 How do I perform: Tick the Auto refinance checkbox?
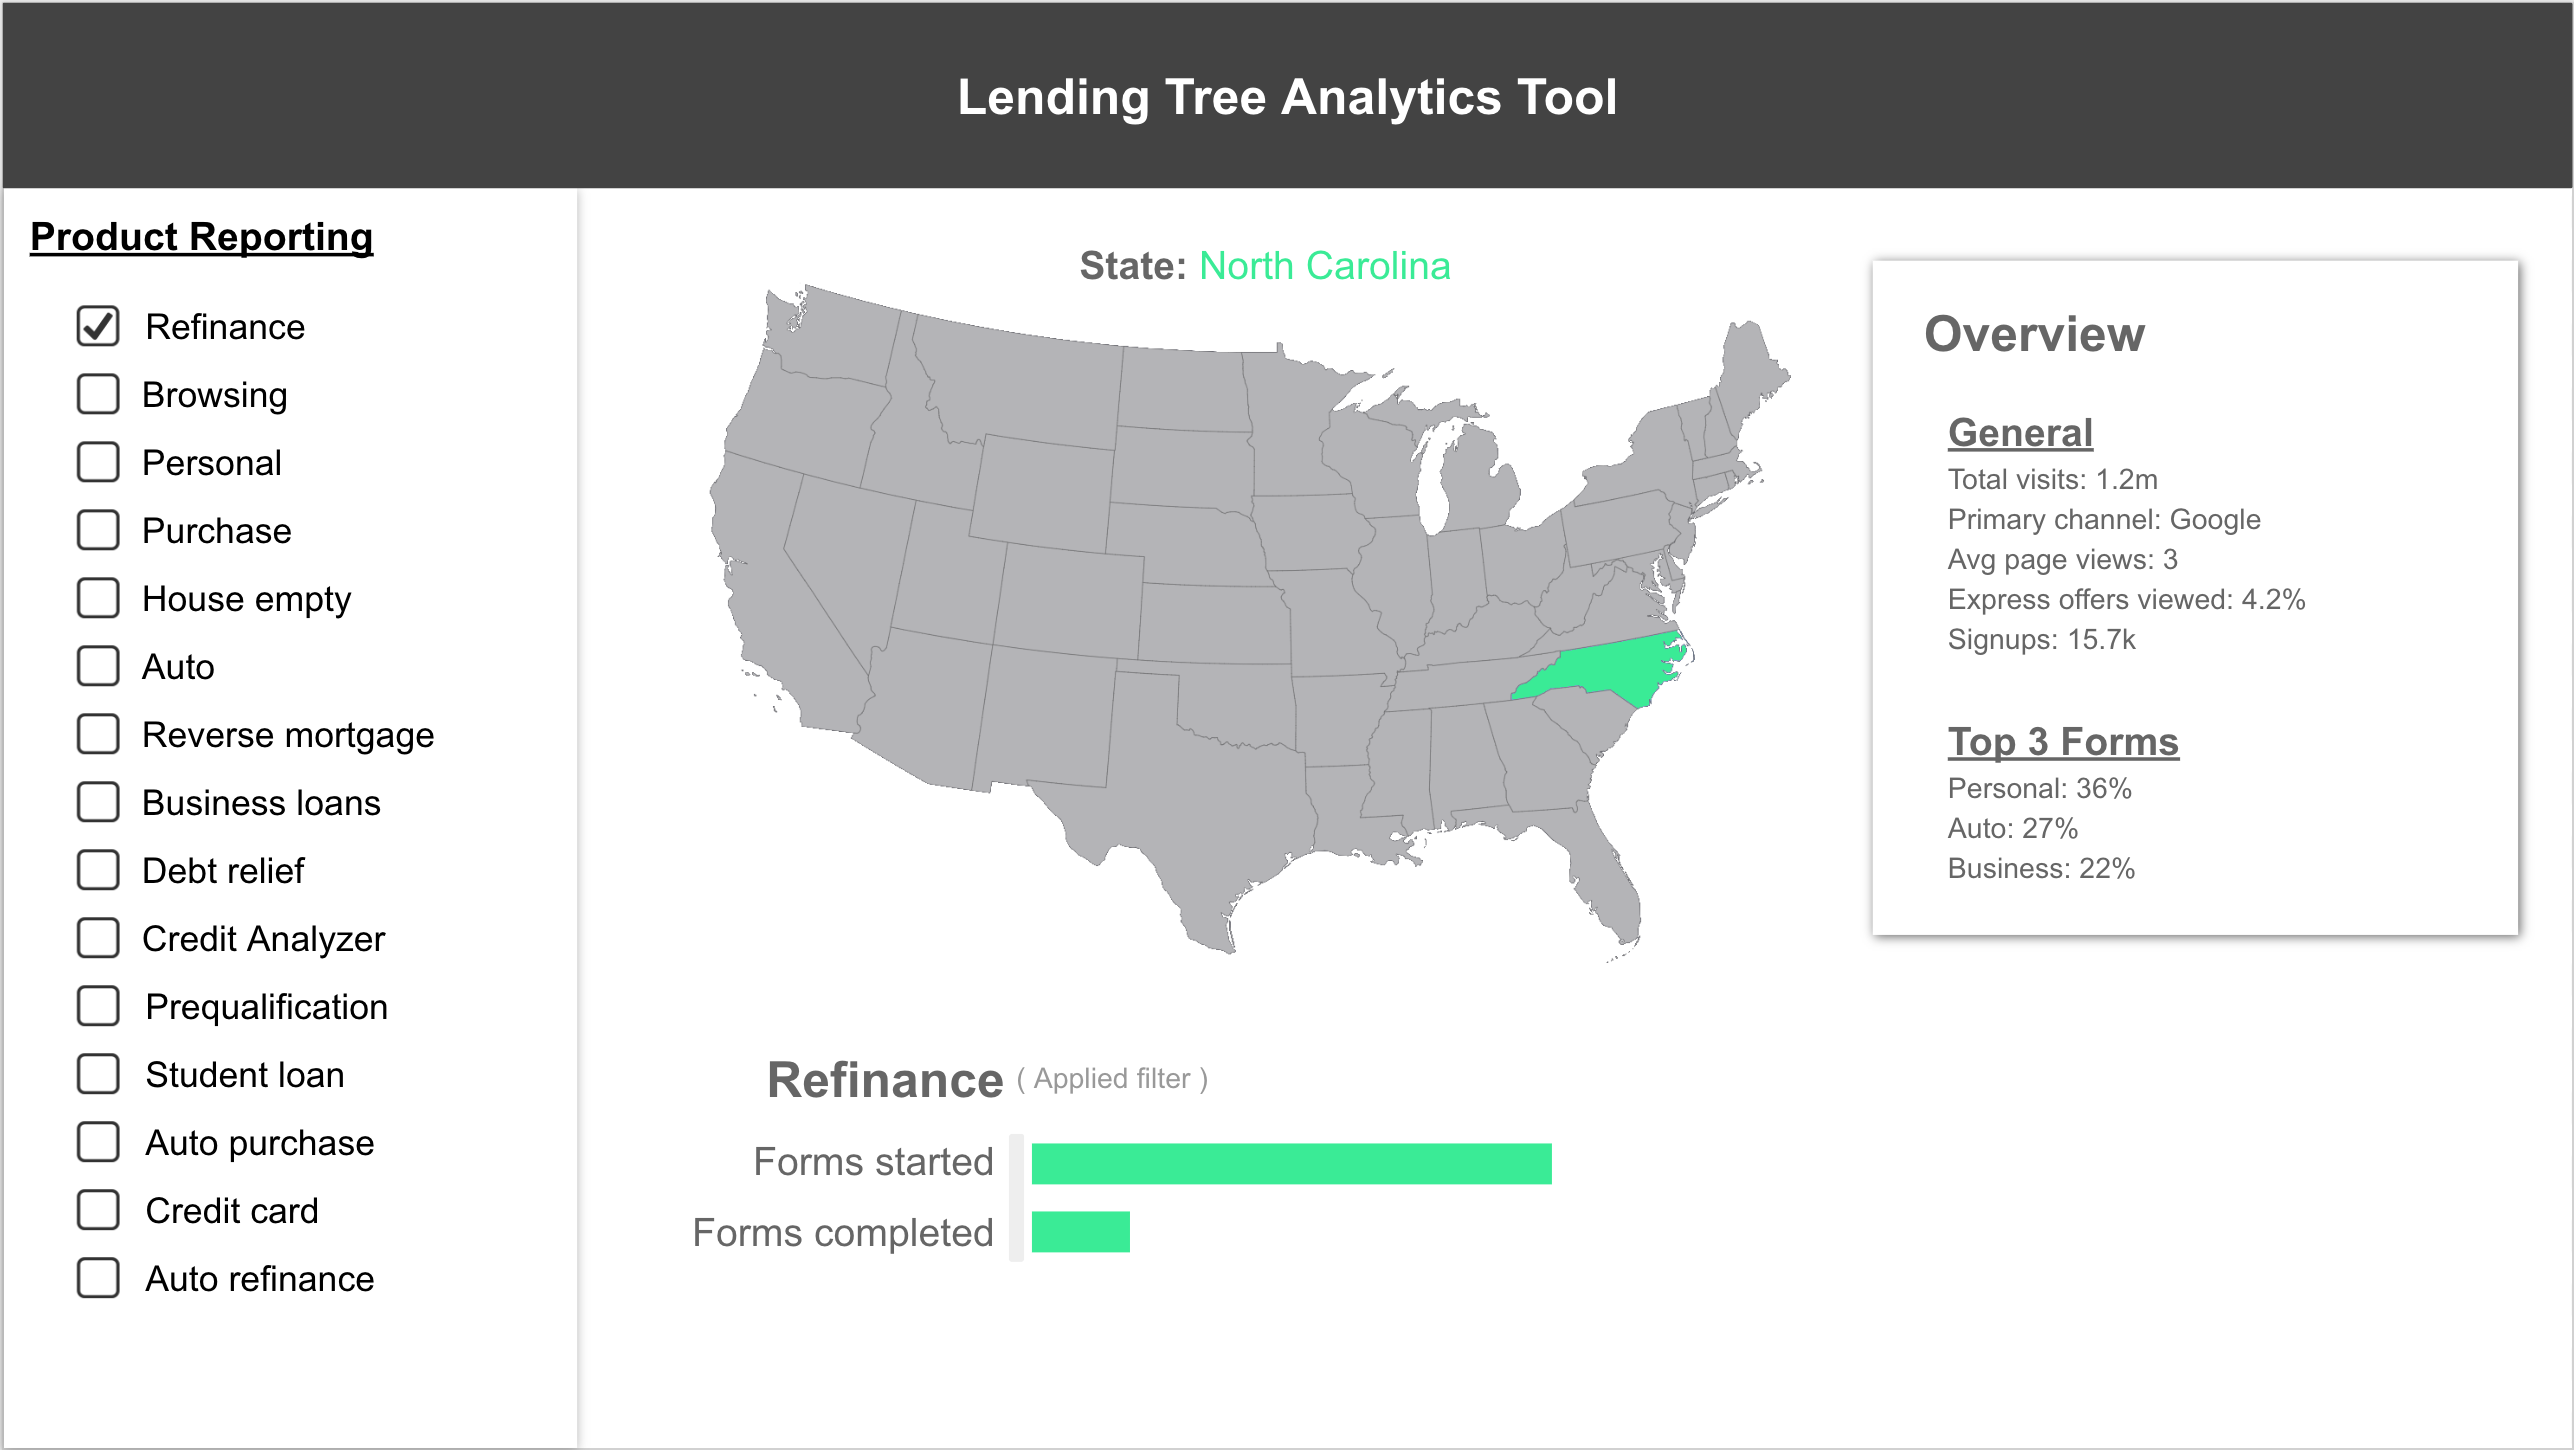[x=98, y=1279]
